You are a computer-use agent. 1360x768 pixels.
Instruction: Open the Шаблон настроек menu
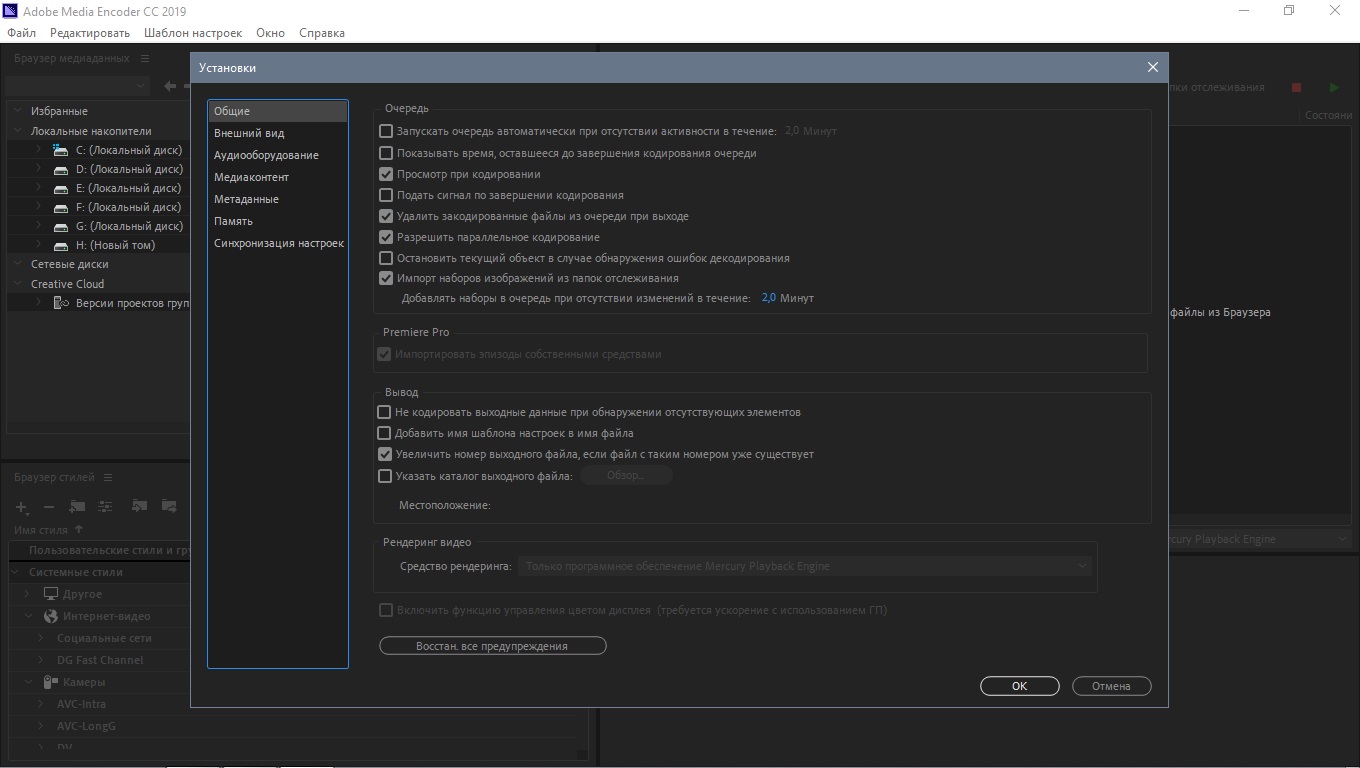tap(192, 33)
